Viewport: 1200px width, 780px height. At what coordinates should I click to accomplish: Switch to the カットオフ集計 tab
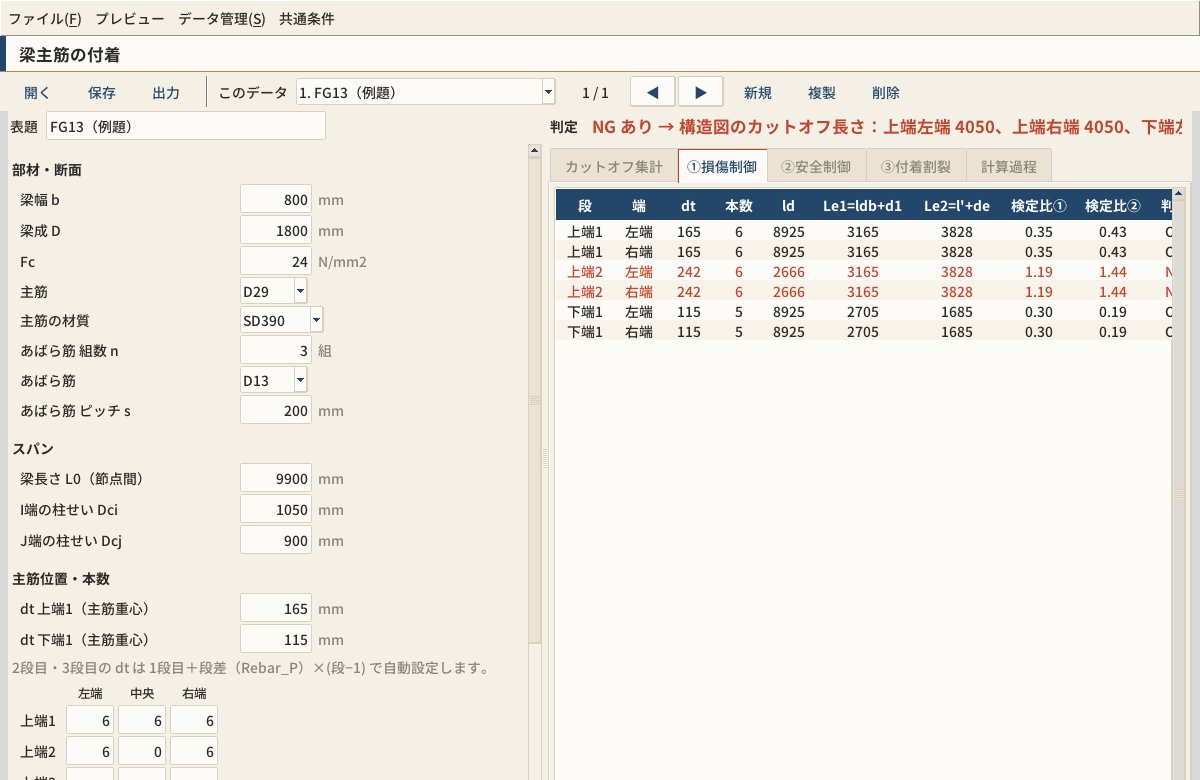[614, 167]
